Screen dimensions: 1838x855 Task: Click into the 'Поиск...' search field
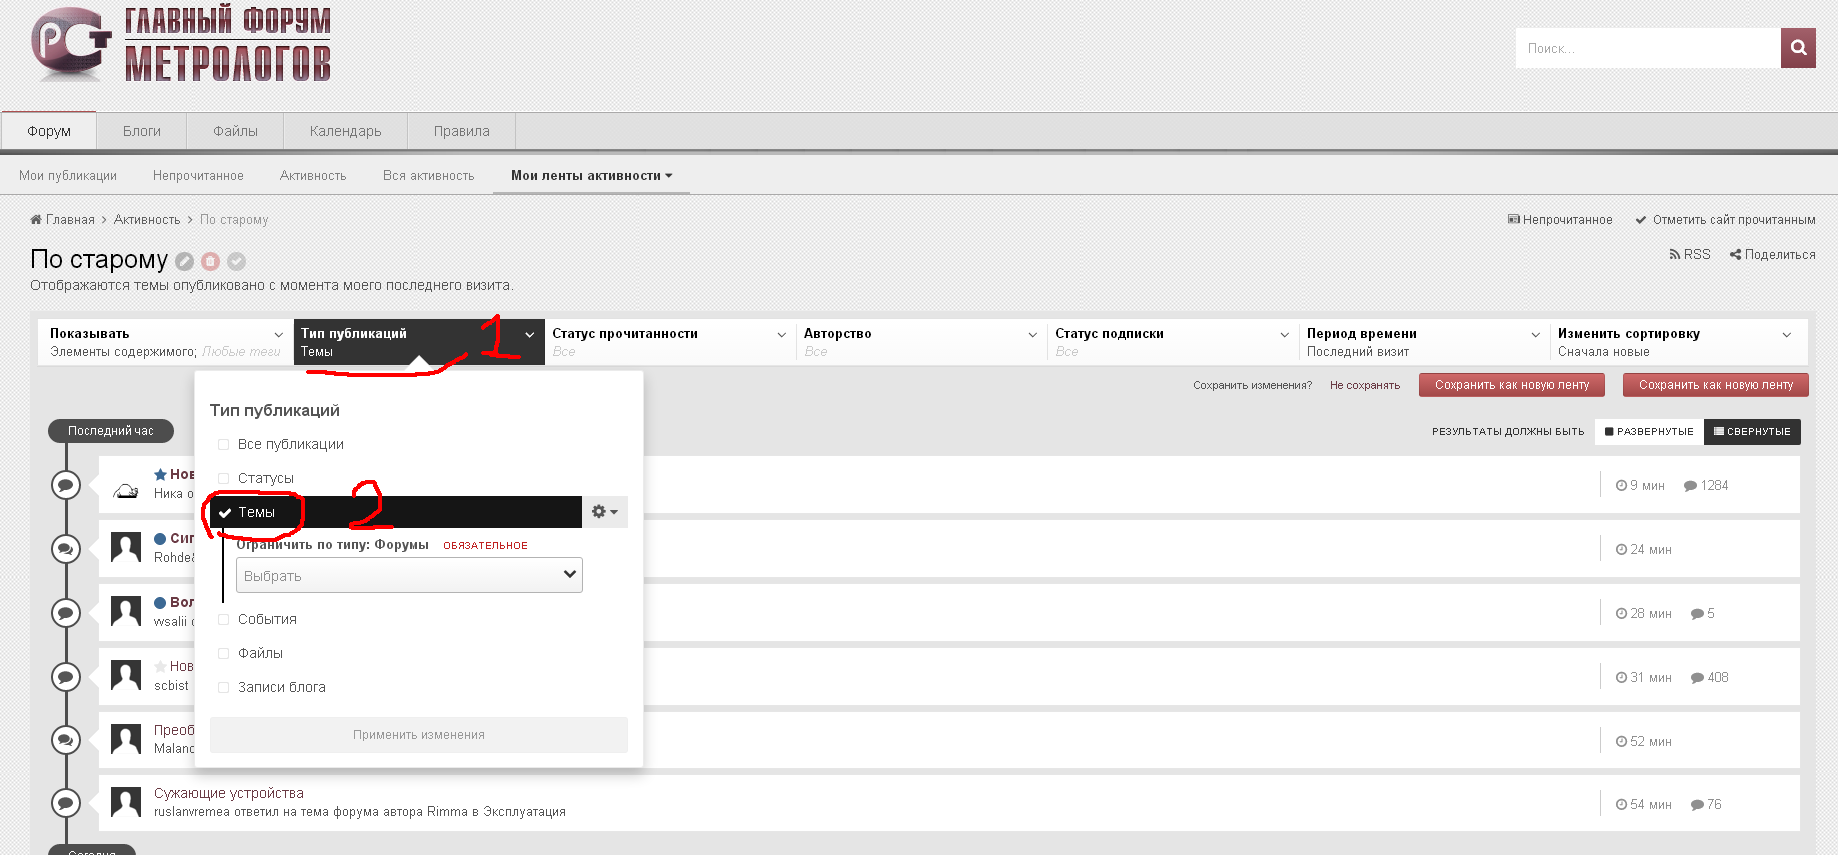pyautogui.click(x=1647, y=48)
